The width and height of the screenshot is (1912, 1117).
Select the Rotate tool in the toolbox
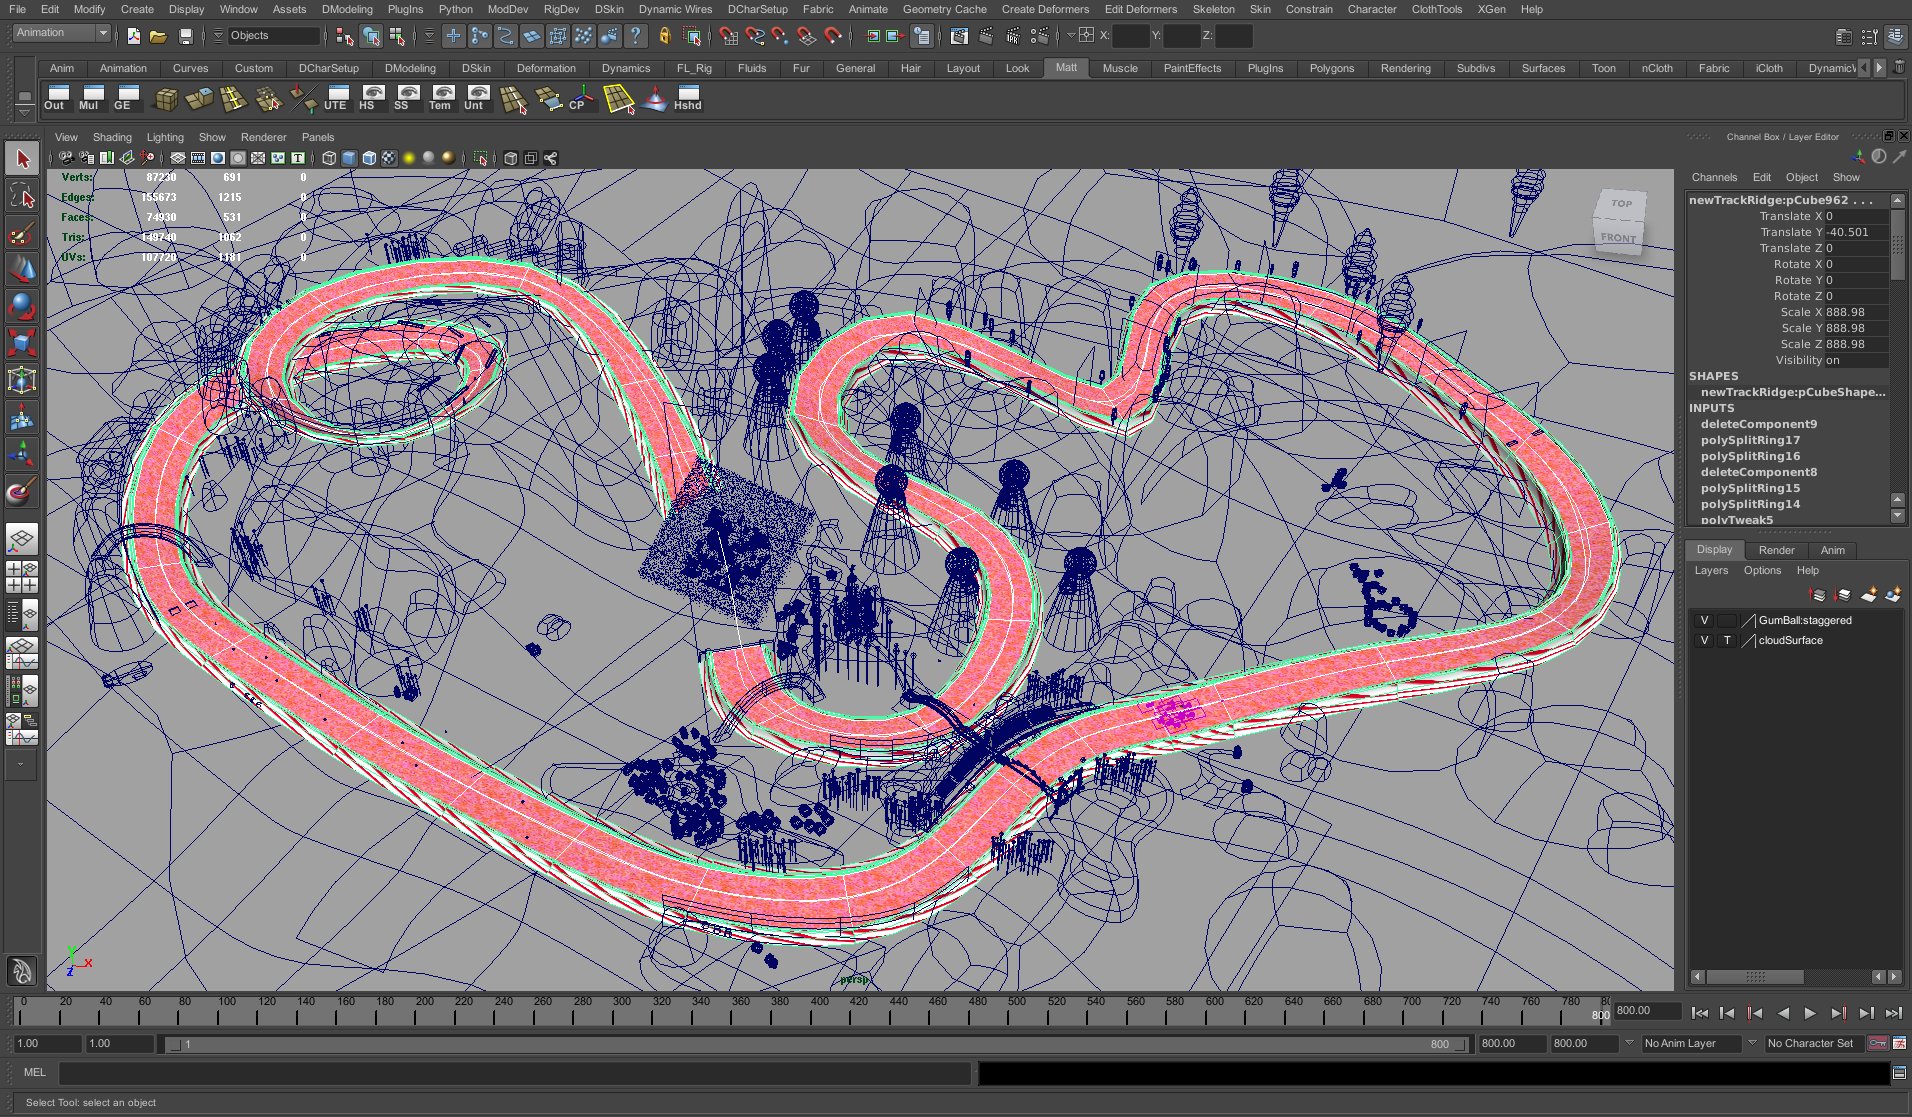pyautogui.click(x=22, y=306)
